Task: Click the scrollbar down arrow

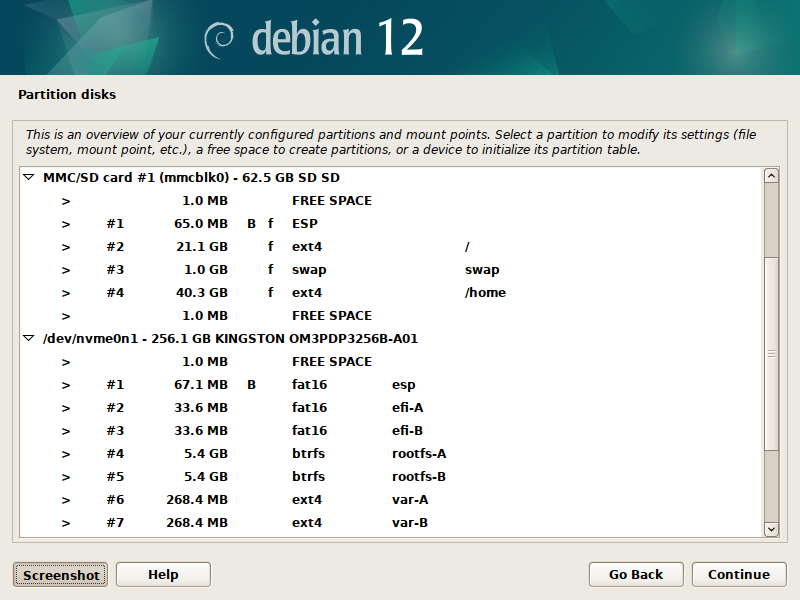Action: pos(771,530)
